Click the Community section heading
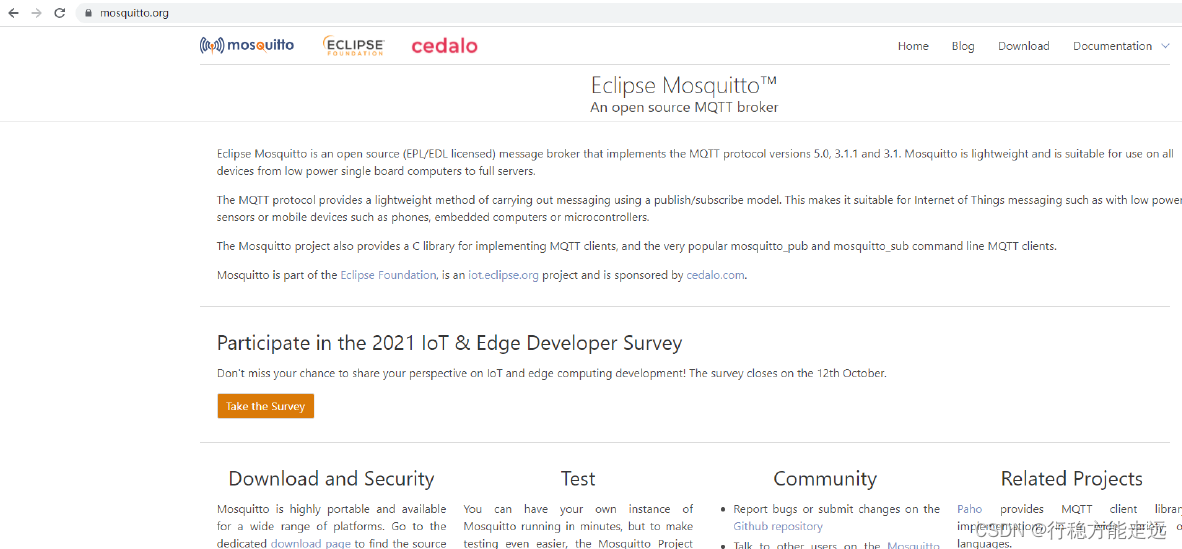 pyautogui.click(x=825, y=479)
